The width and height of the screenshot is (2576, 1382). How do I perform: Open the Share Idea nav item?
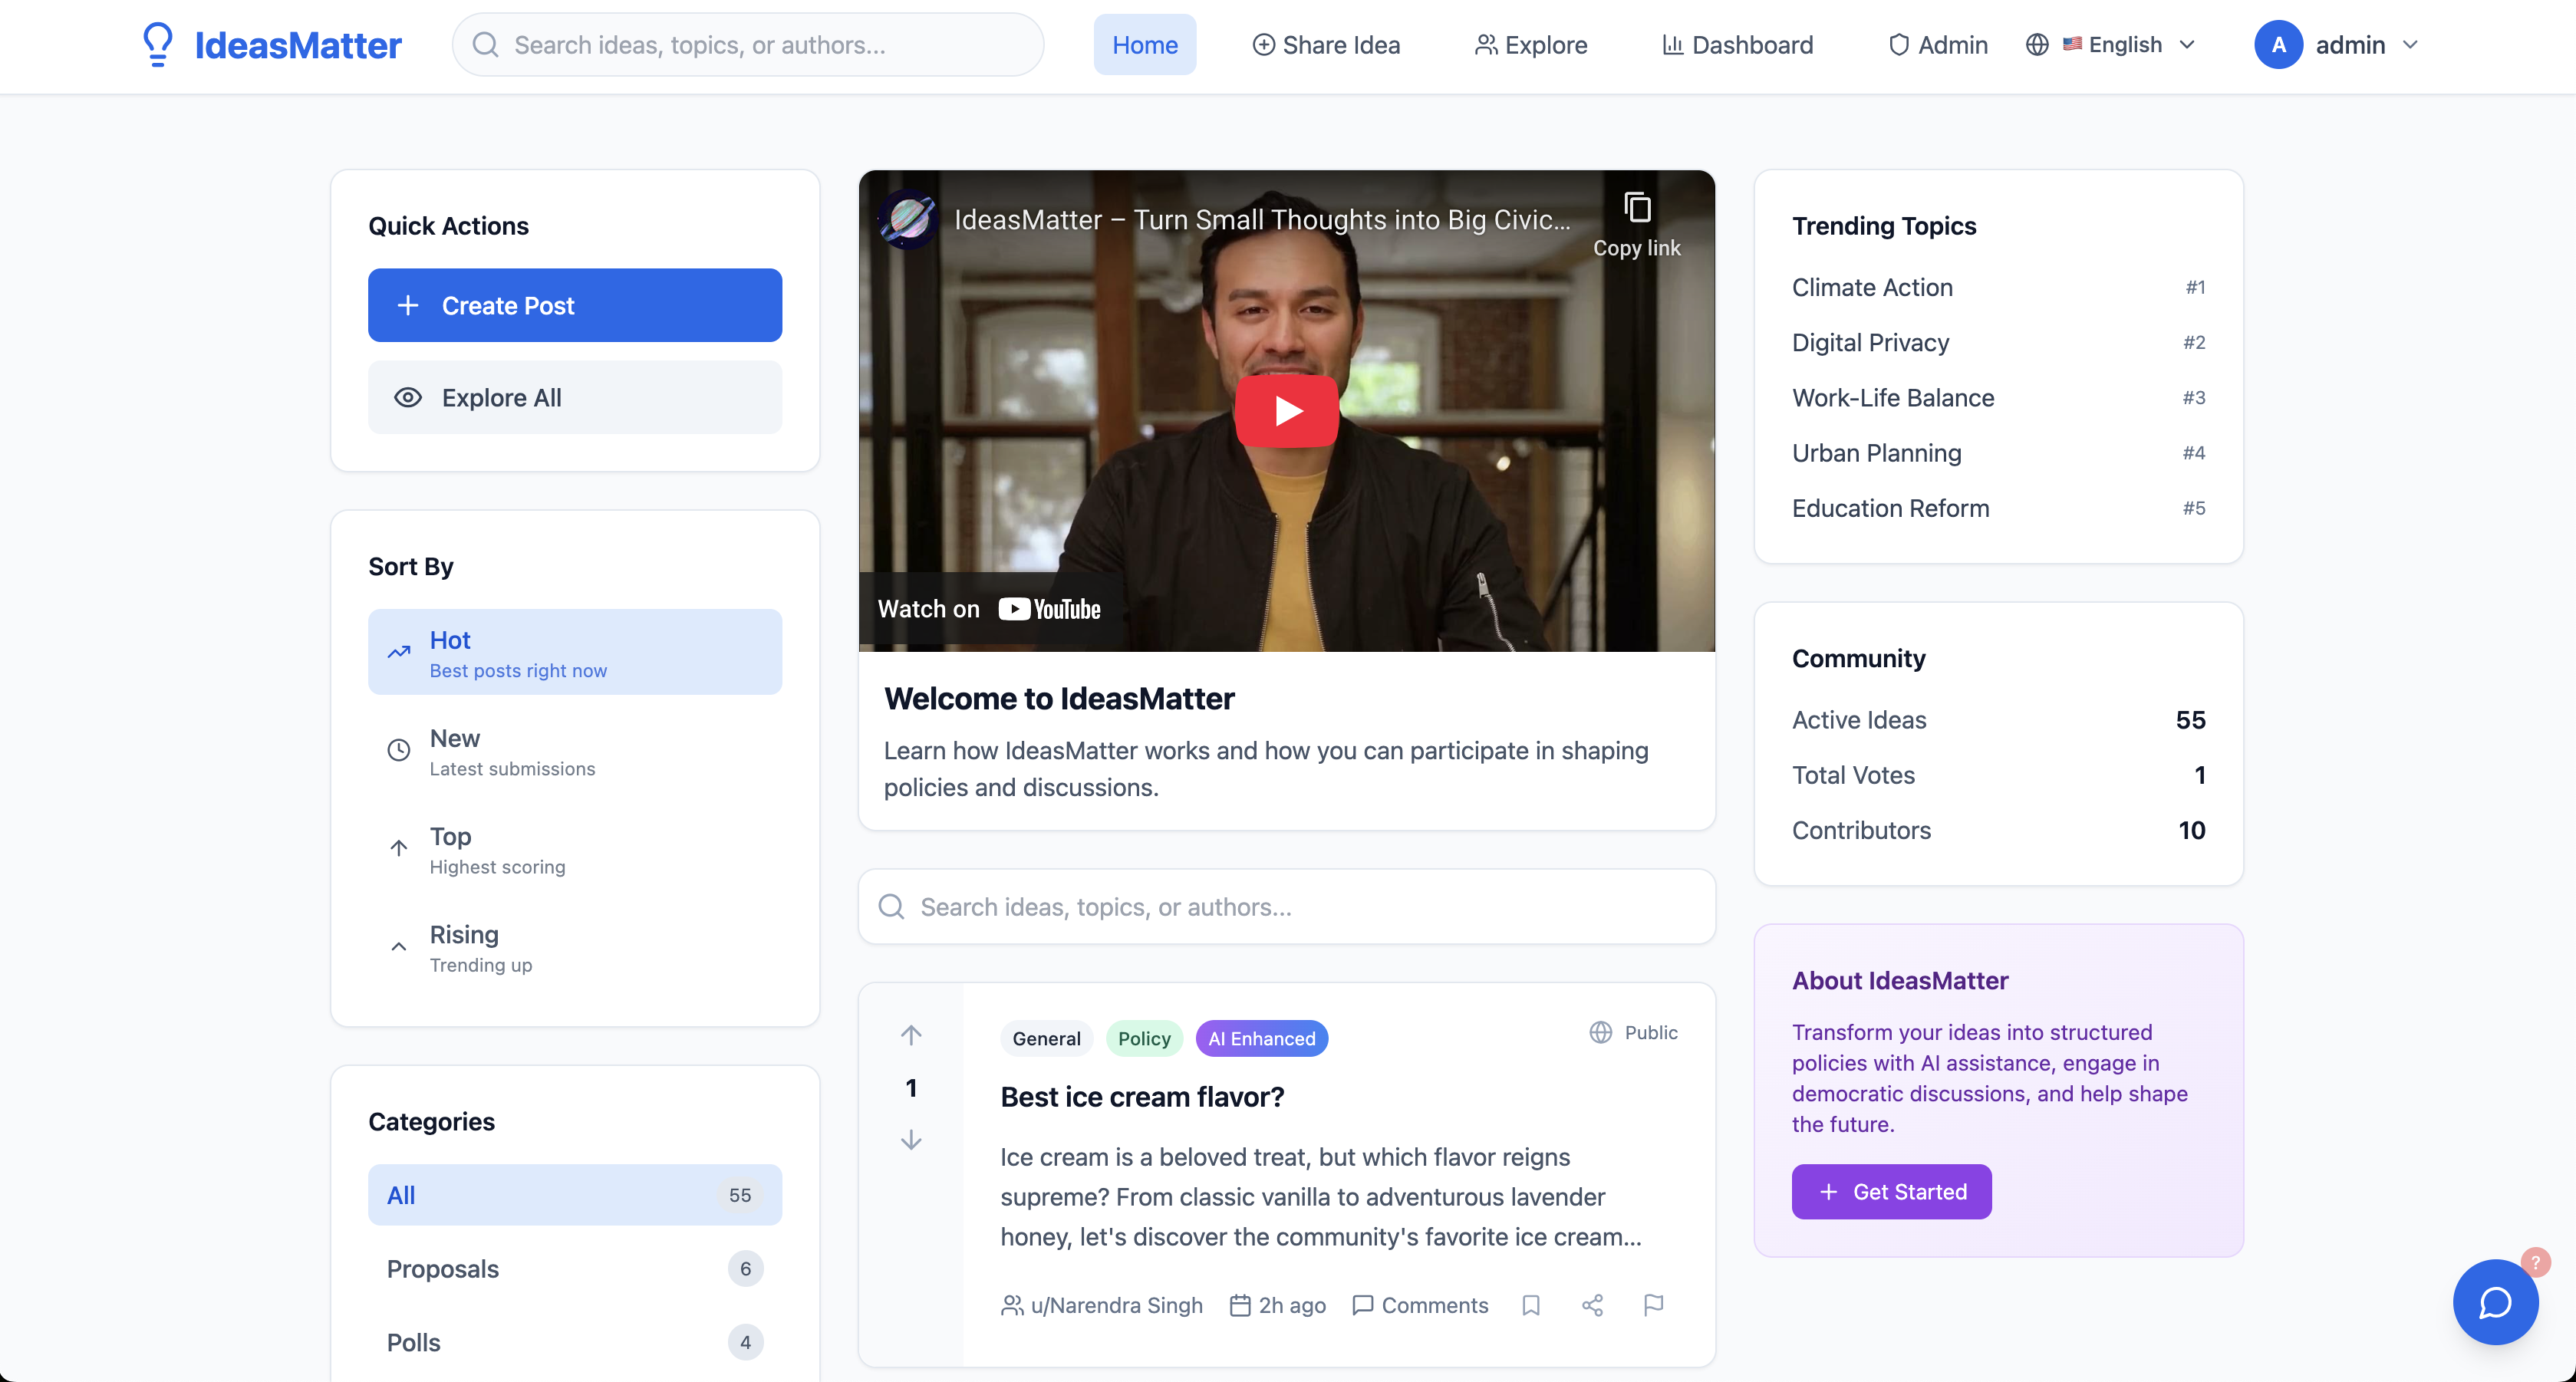coord(1325,45)
